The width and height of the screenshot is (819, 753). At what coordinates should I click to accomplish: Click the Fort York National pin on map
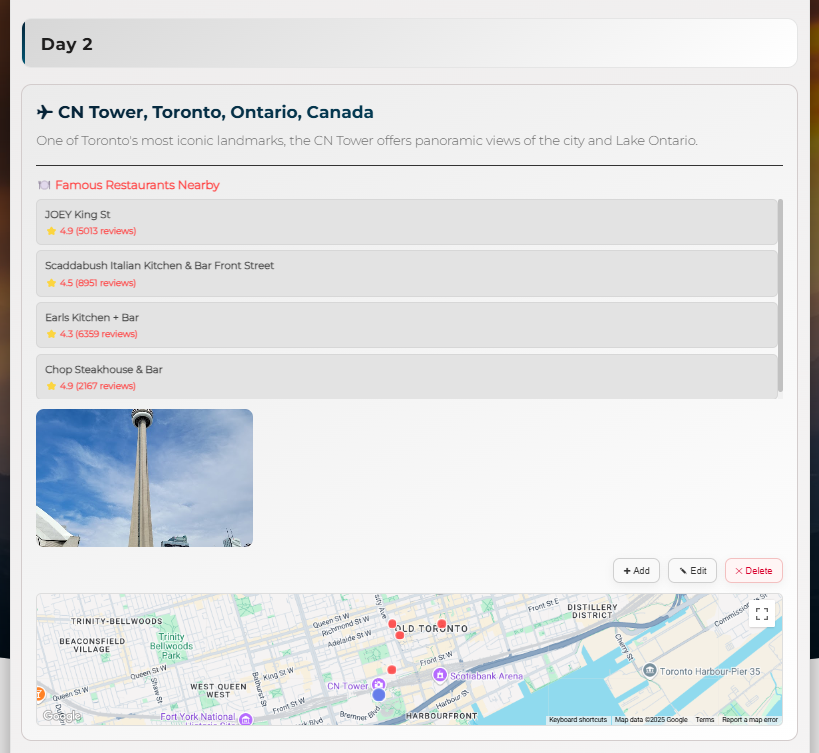245,719
